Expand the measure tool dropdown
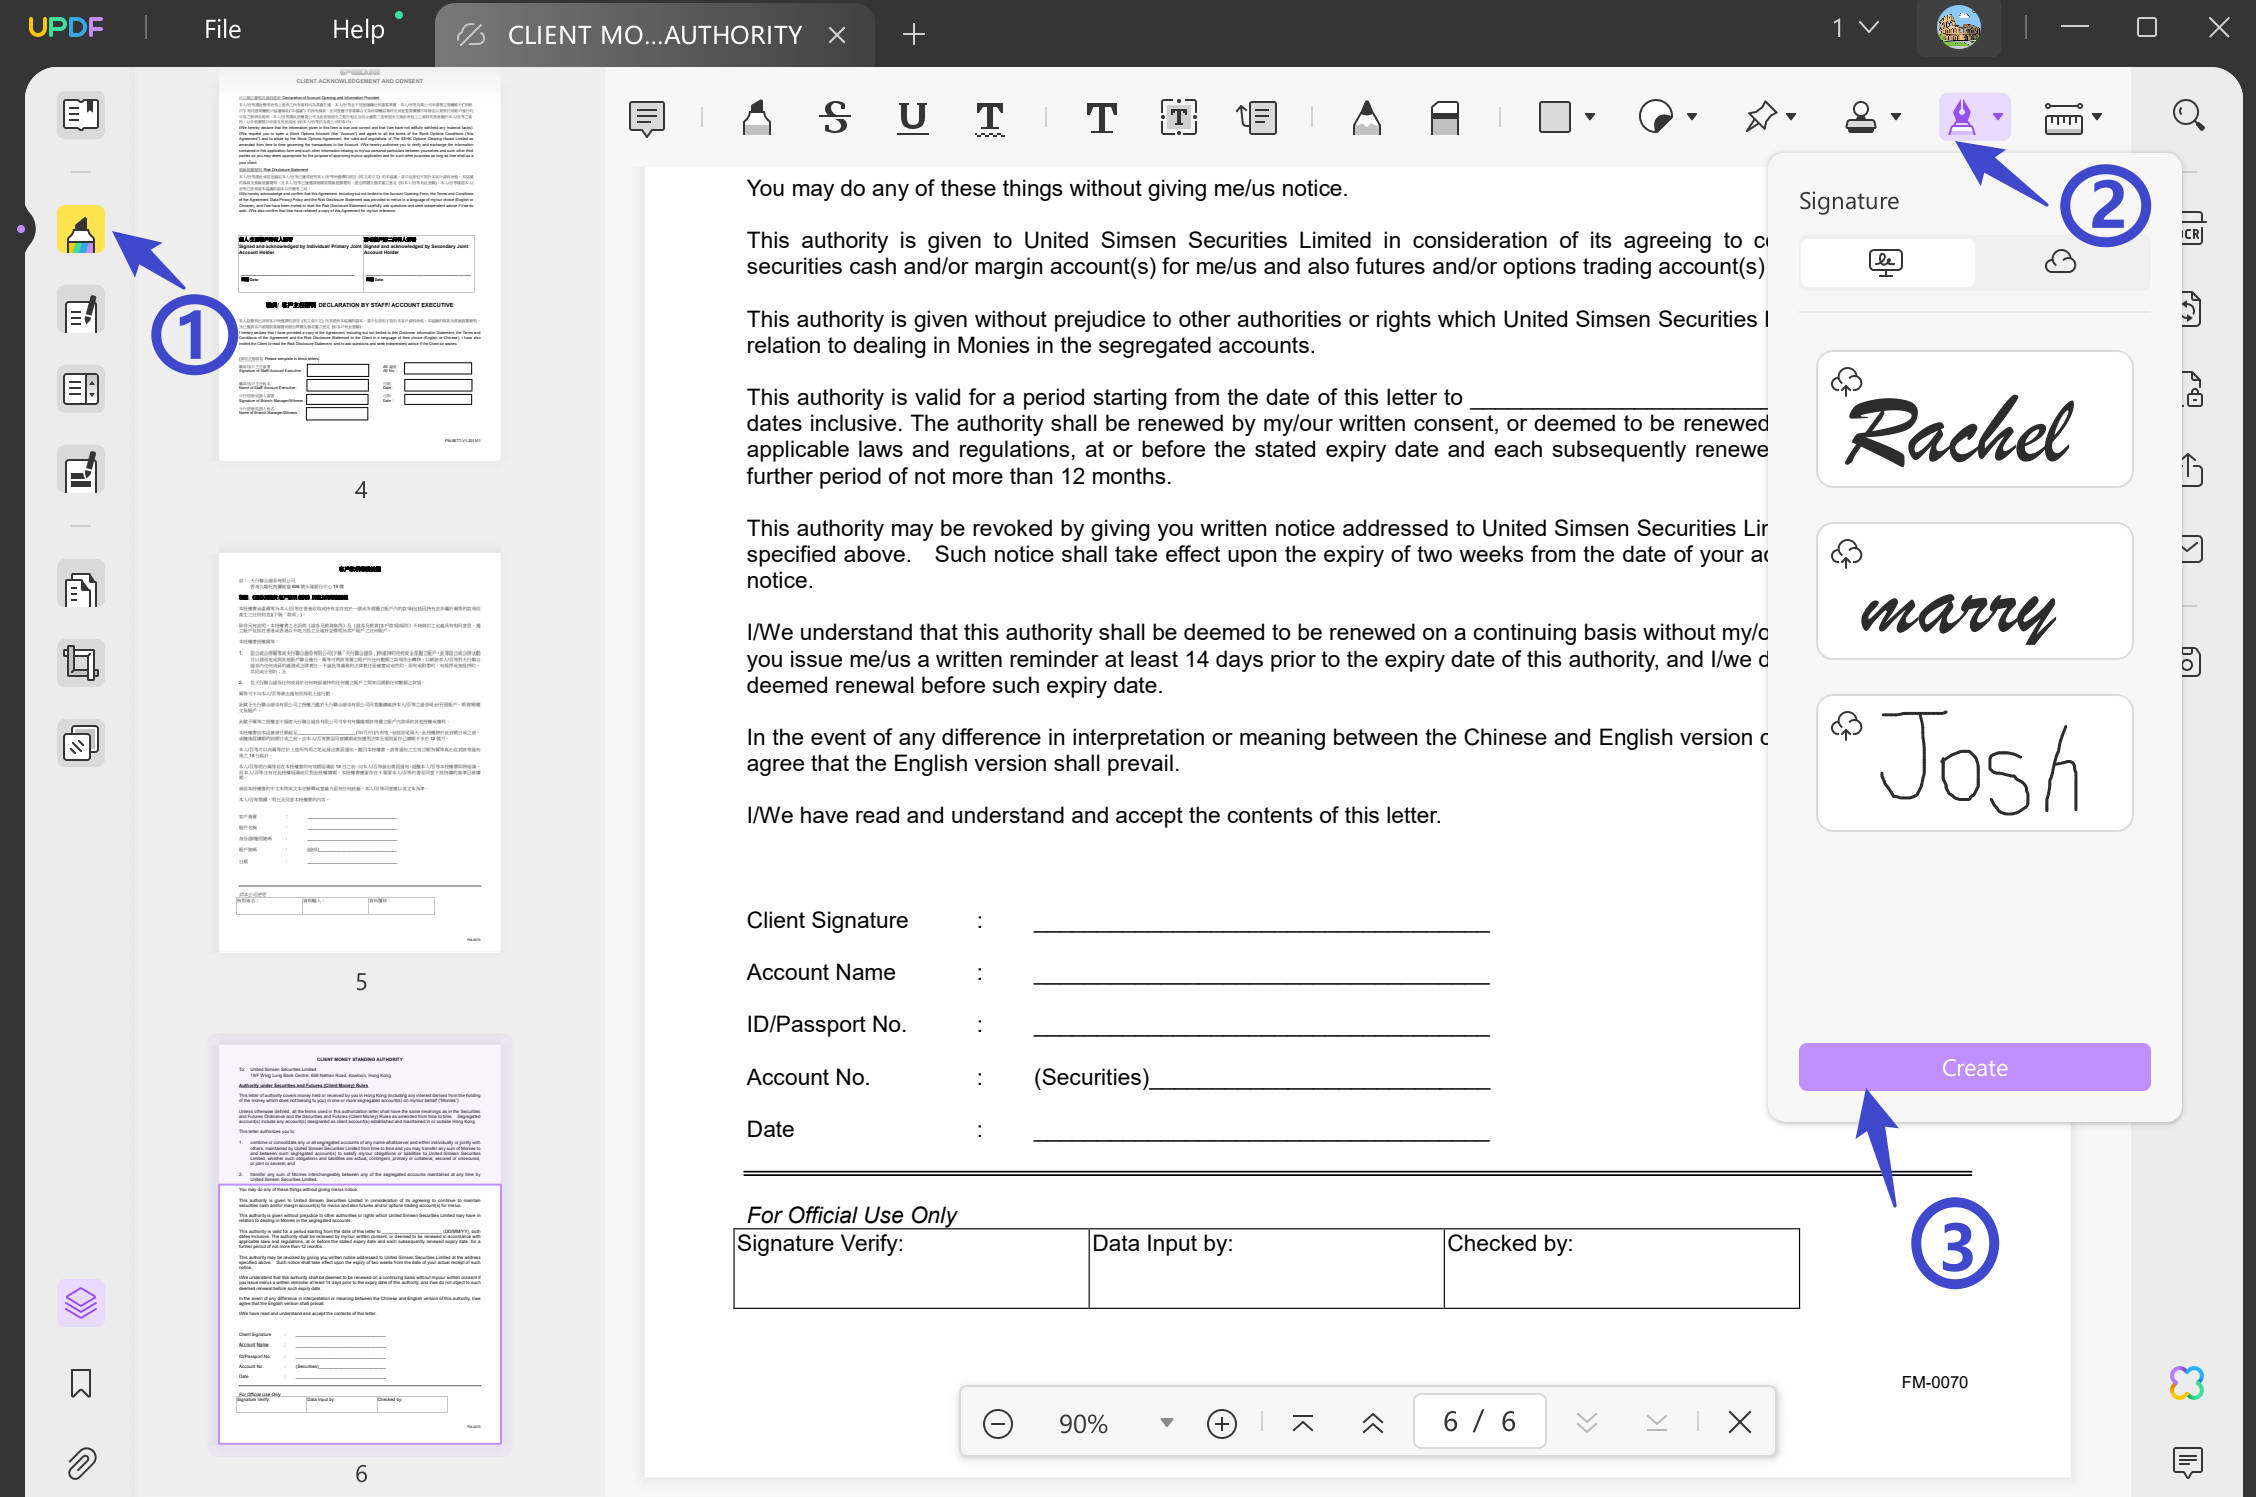 2096,118
